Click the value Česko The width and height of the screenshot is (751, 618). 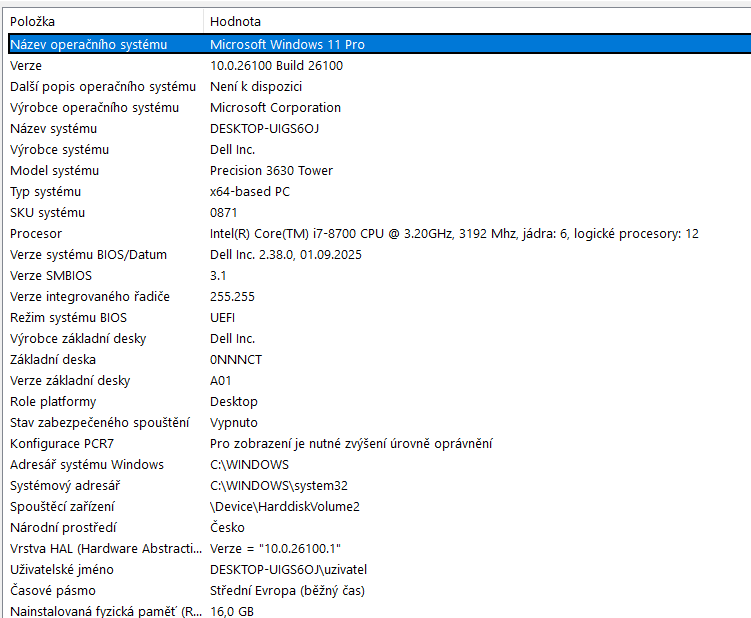(227, 528)
